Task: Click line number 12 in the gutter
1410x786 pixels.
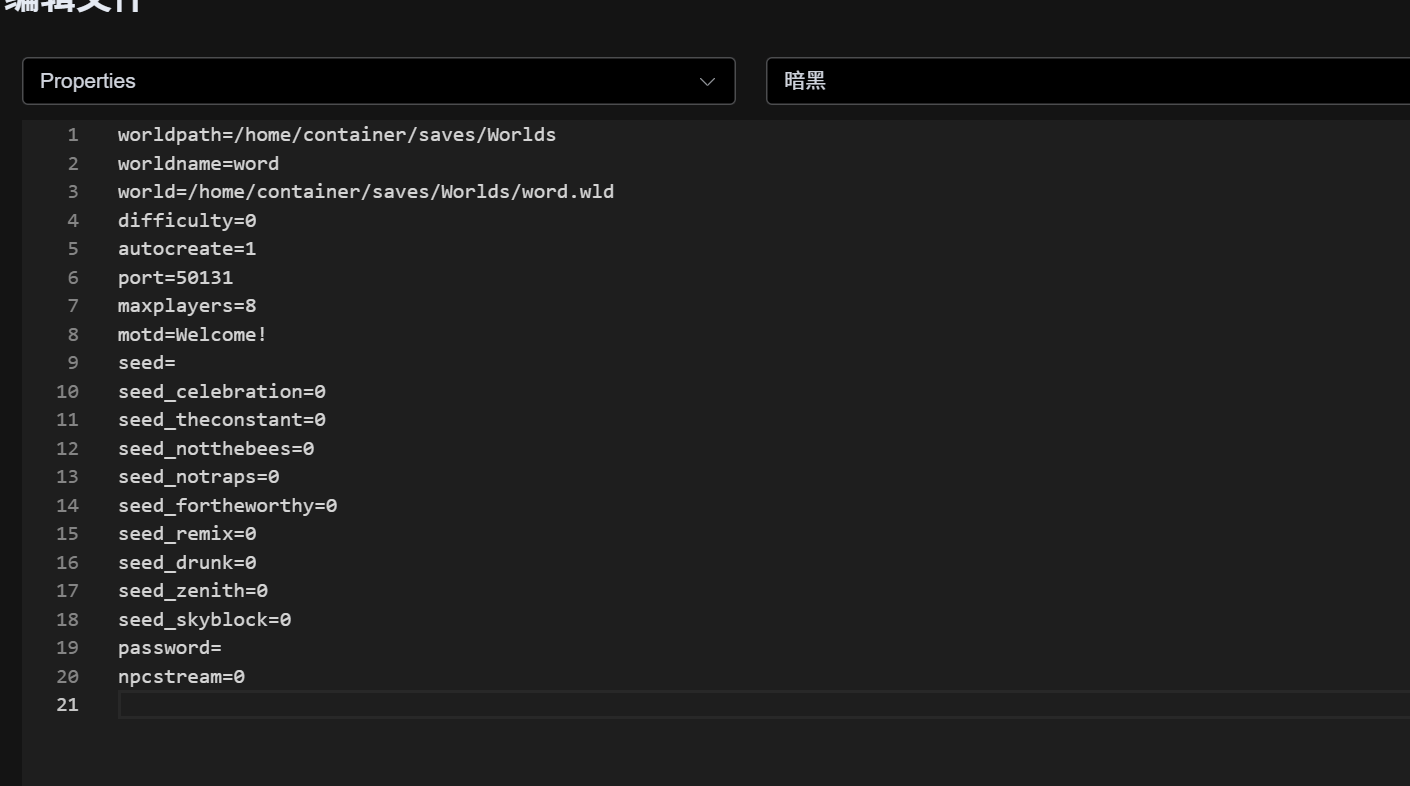Action: 67,449
